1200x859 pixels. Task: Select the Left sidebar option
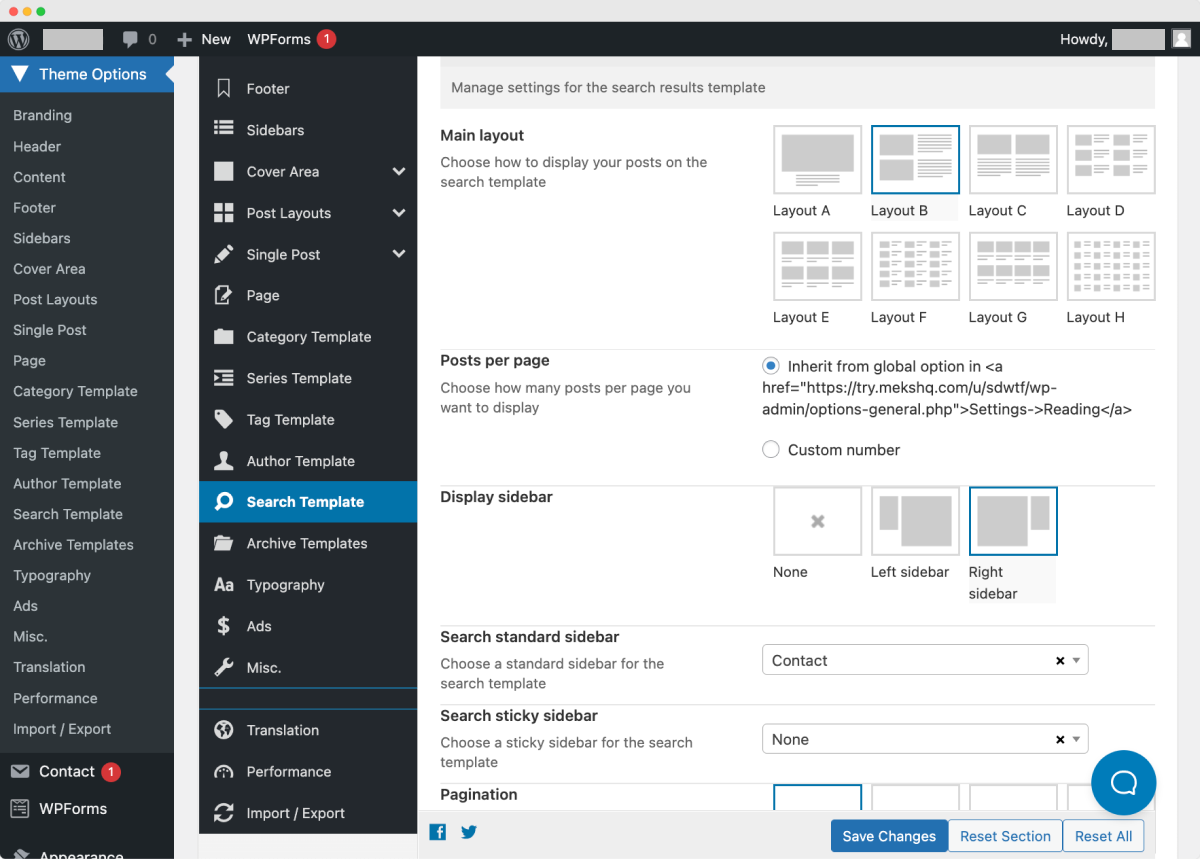click(915, 521)
